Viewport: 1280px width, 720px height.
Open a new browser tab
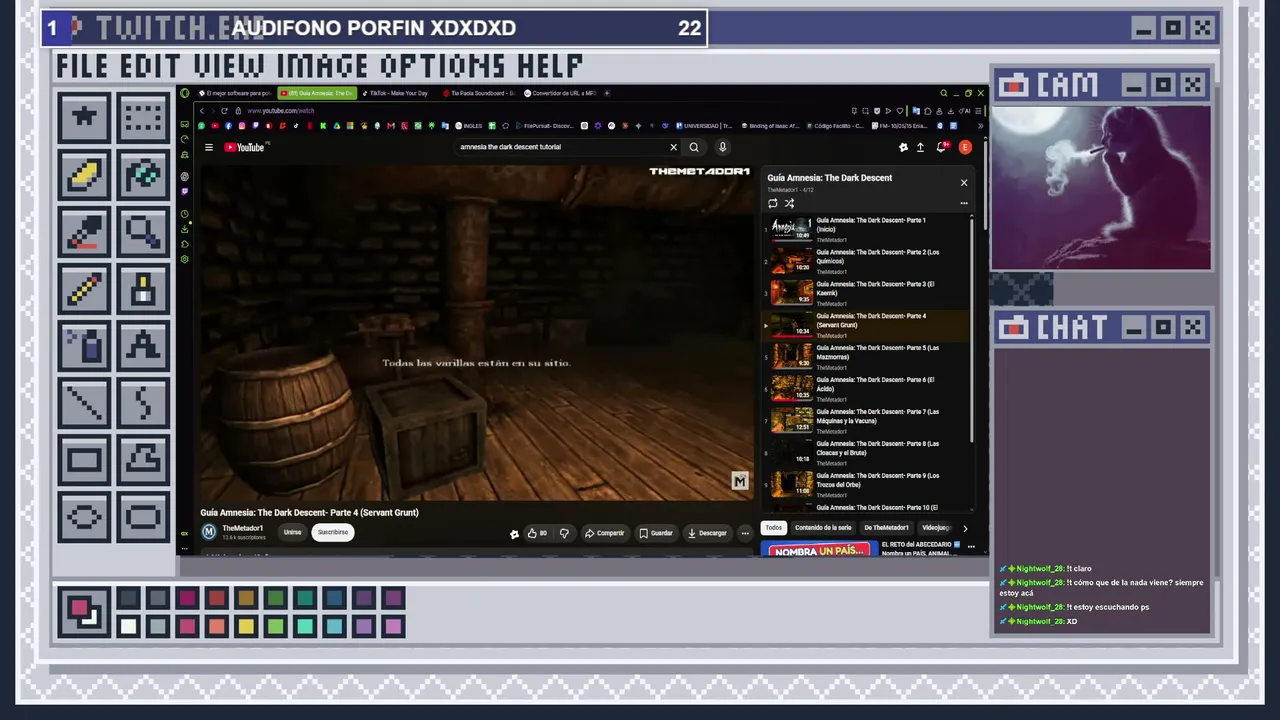[x=607, y=93]
